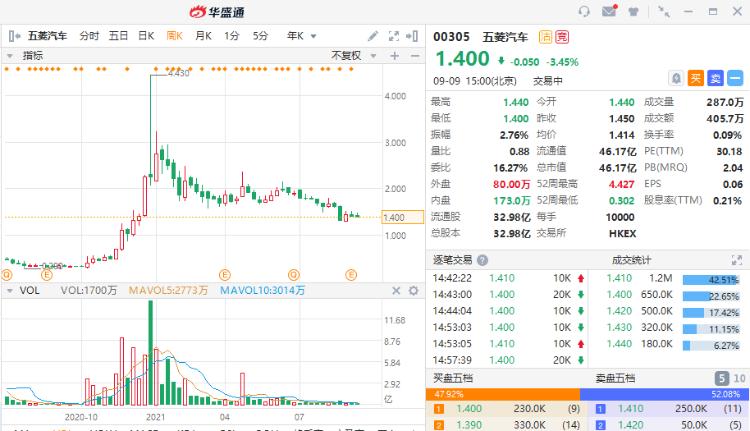Select the 14:57:39 trade row
This screenshot has width=750, height=431.
(x=508, y=360)
